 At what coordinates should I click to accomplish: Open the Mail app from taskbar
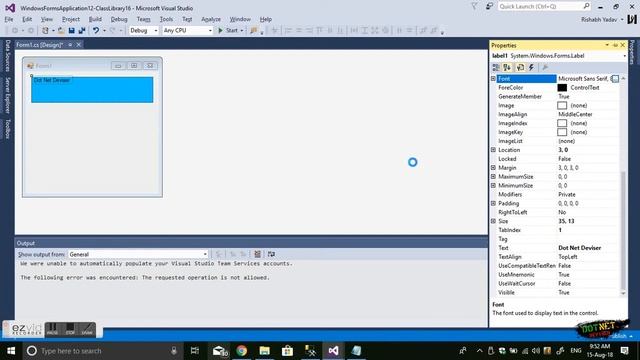coord(219,351)
